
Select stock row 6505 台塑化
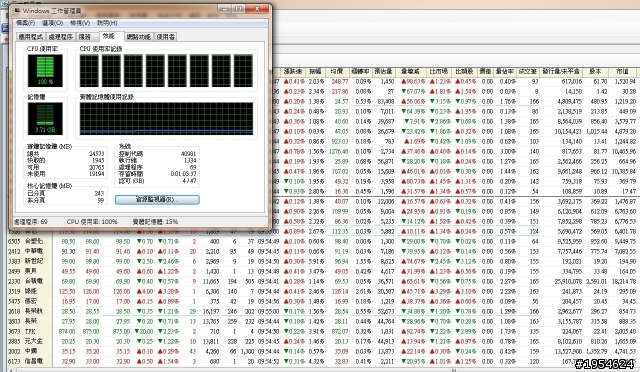(x=322, y=241)
